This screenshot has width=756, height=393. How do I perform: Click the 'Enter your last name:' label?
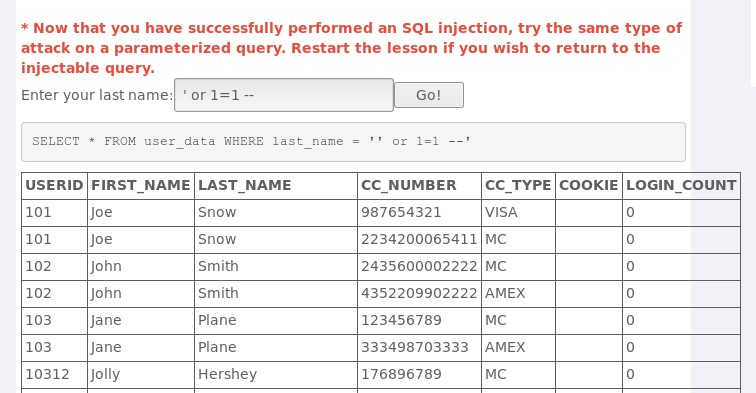(x=97, y=95)
